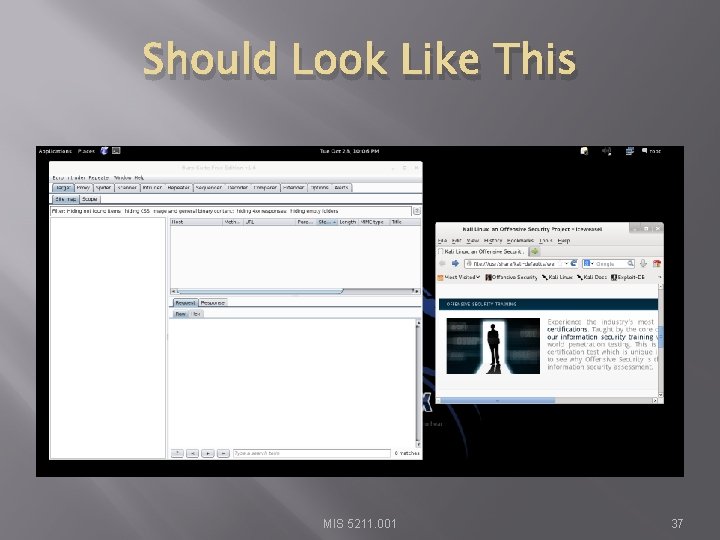Switch to the Extender tab in Burp
720x540 pixels.
(293, 188)
